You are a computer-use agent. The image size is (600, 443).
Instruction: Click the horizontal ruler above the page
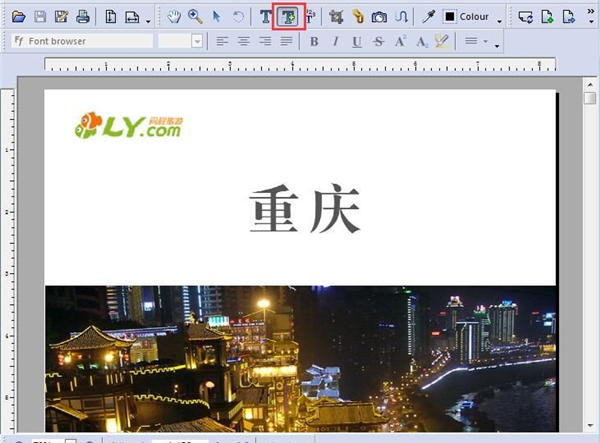[x=300, y=64]
